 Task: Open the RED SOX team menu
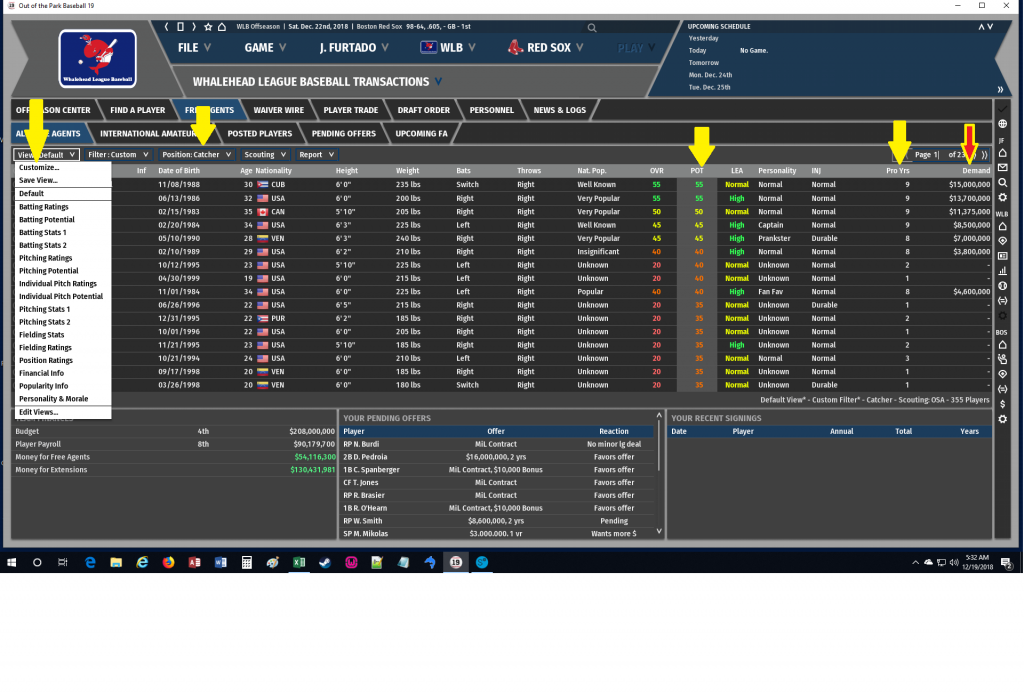[546, 48]
